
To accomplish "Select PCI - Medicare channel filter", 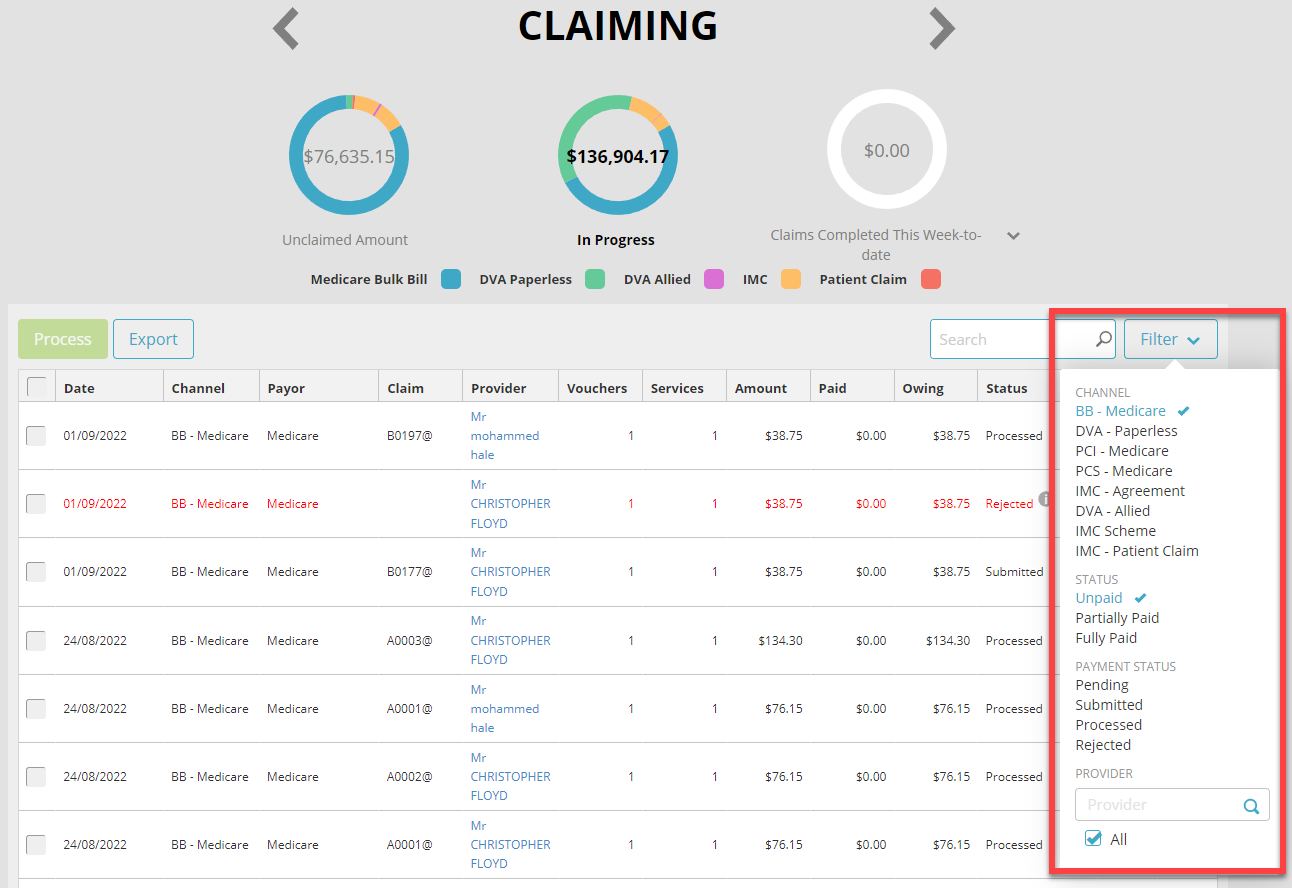I will tap(1122, 451).
